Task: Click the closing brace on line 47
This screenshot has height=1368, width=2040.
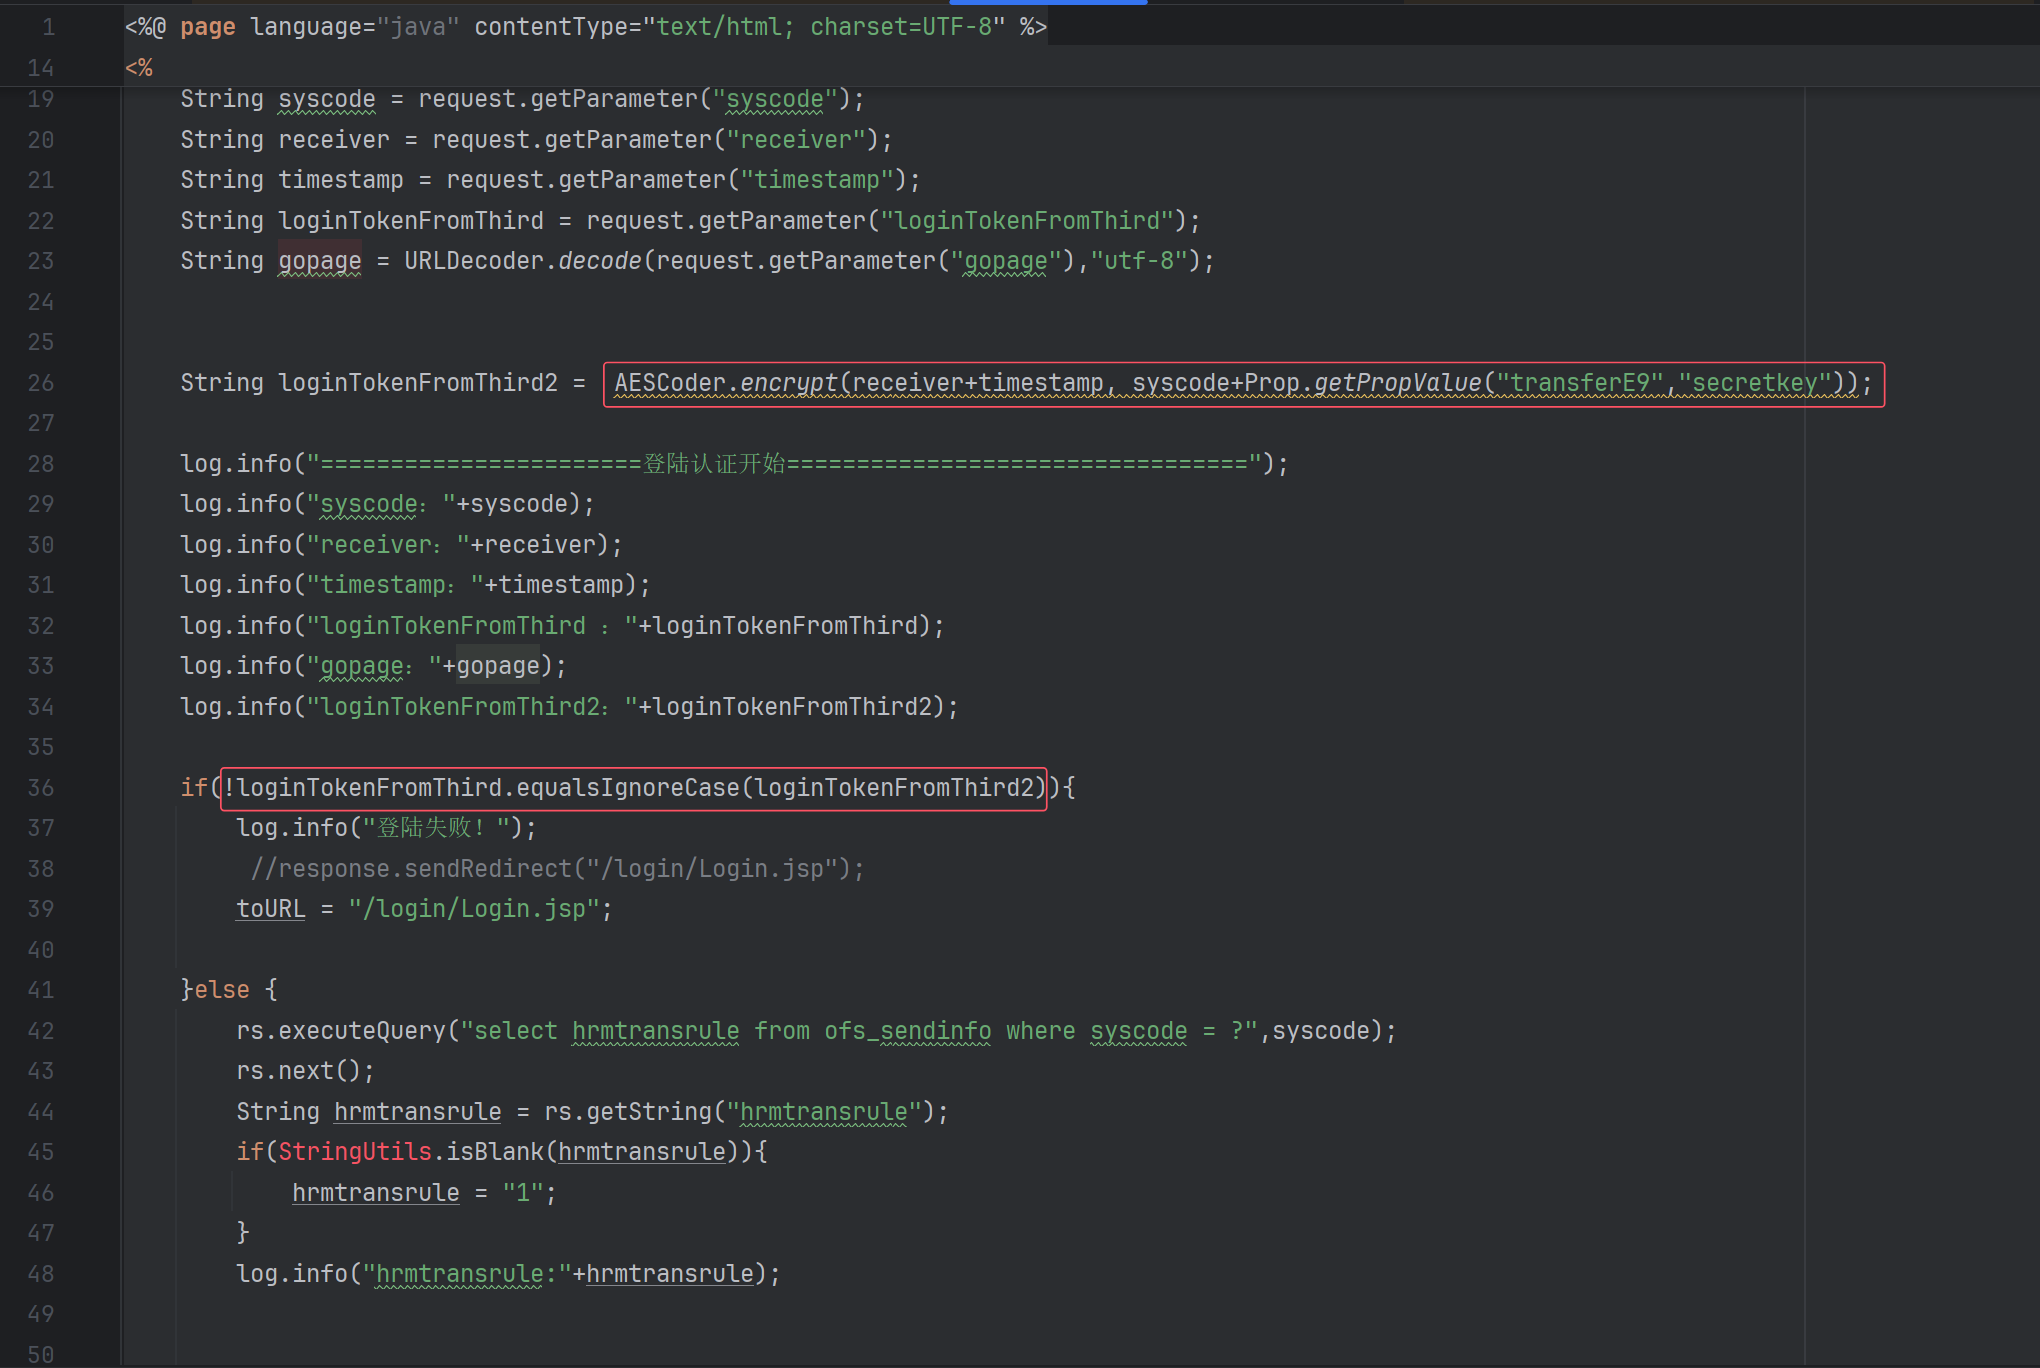Action: [243, 1233]
